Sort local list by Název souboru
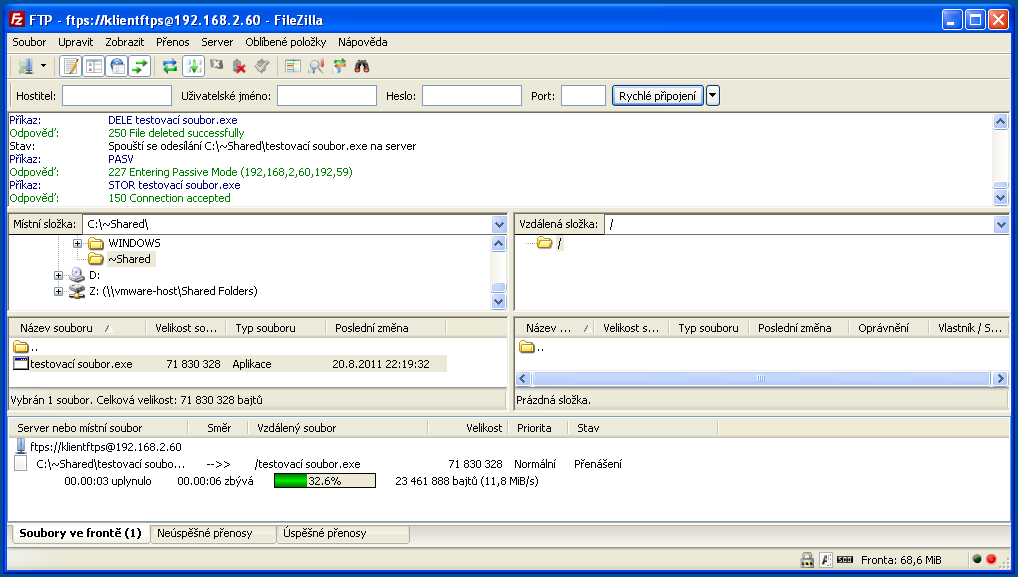The width and height of the screenshot is (1018, 577). [77, 328]
